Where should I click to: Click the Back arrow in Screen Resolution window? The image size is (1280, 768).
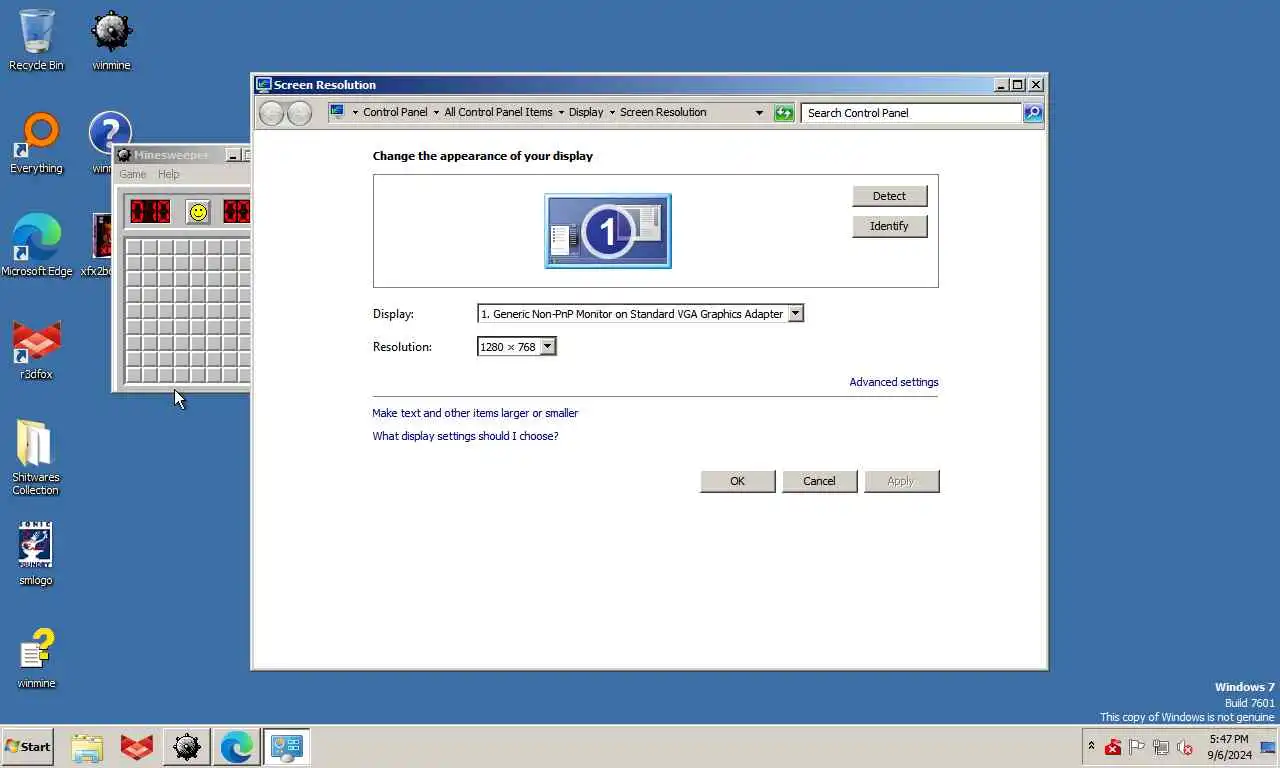[x=271, y=113]
